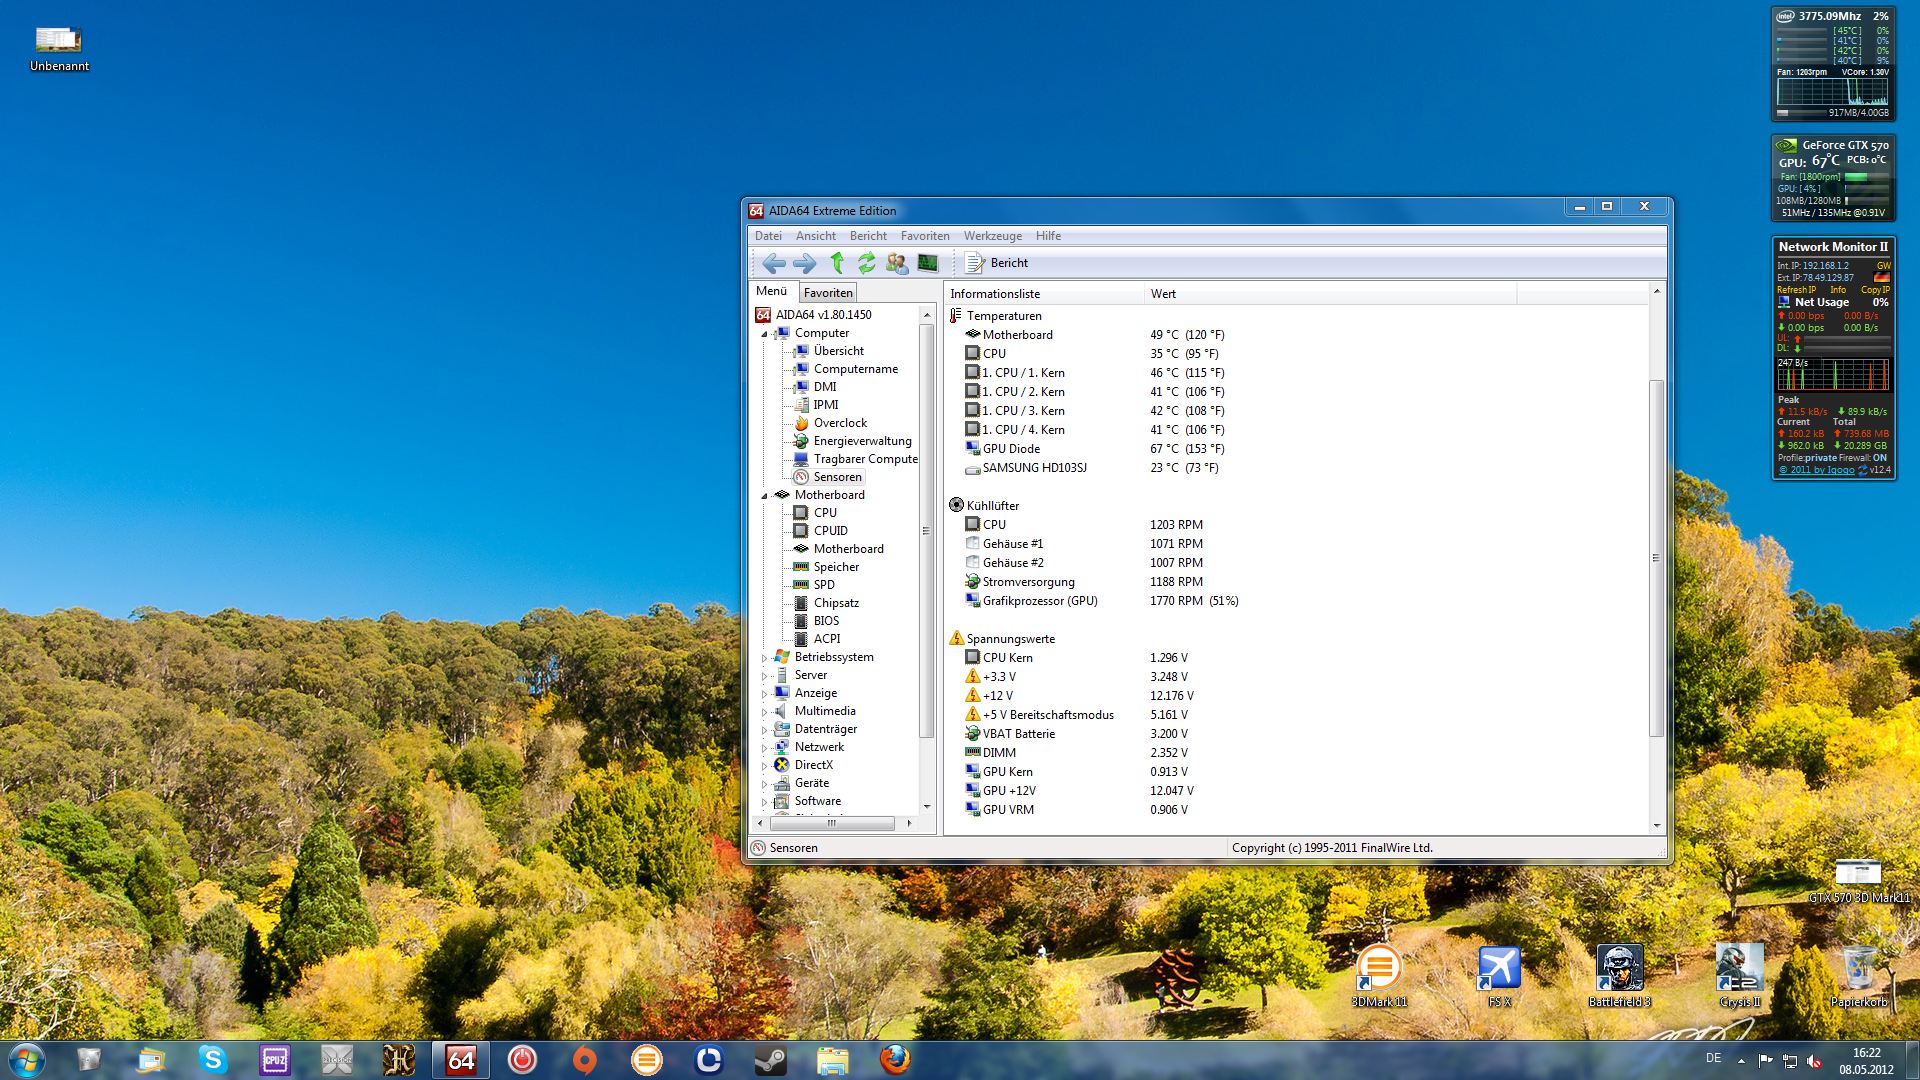This screenshot has height=1080, width=1920.
Task: Expand the Netzwerk tree node
Action: [x=765, y=748]
